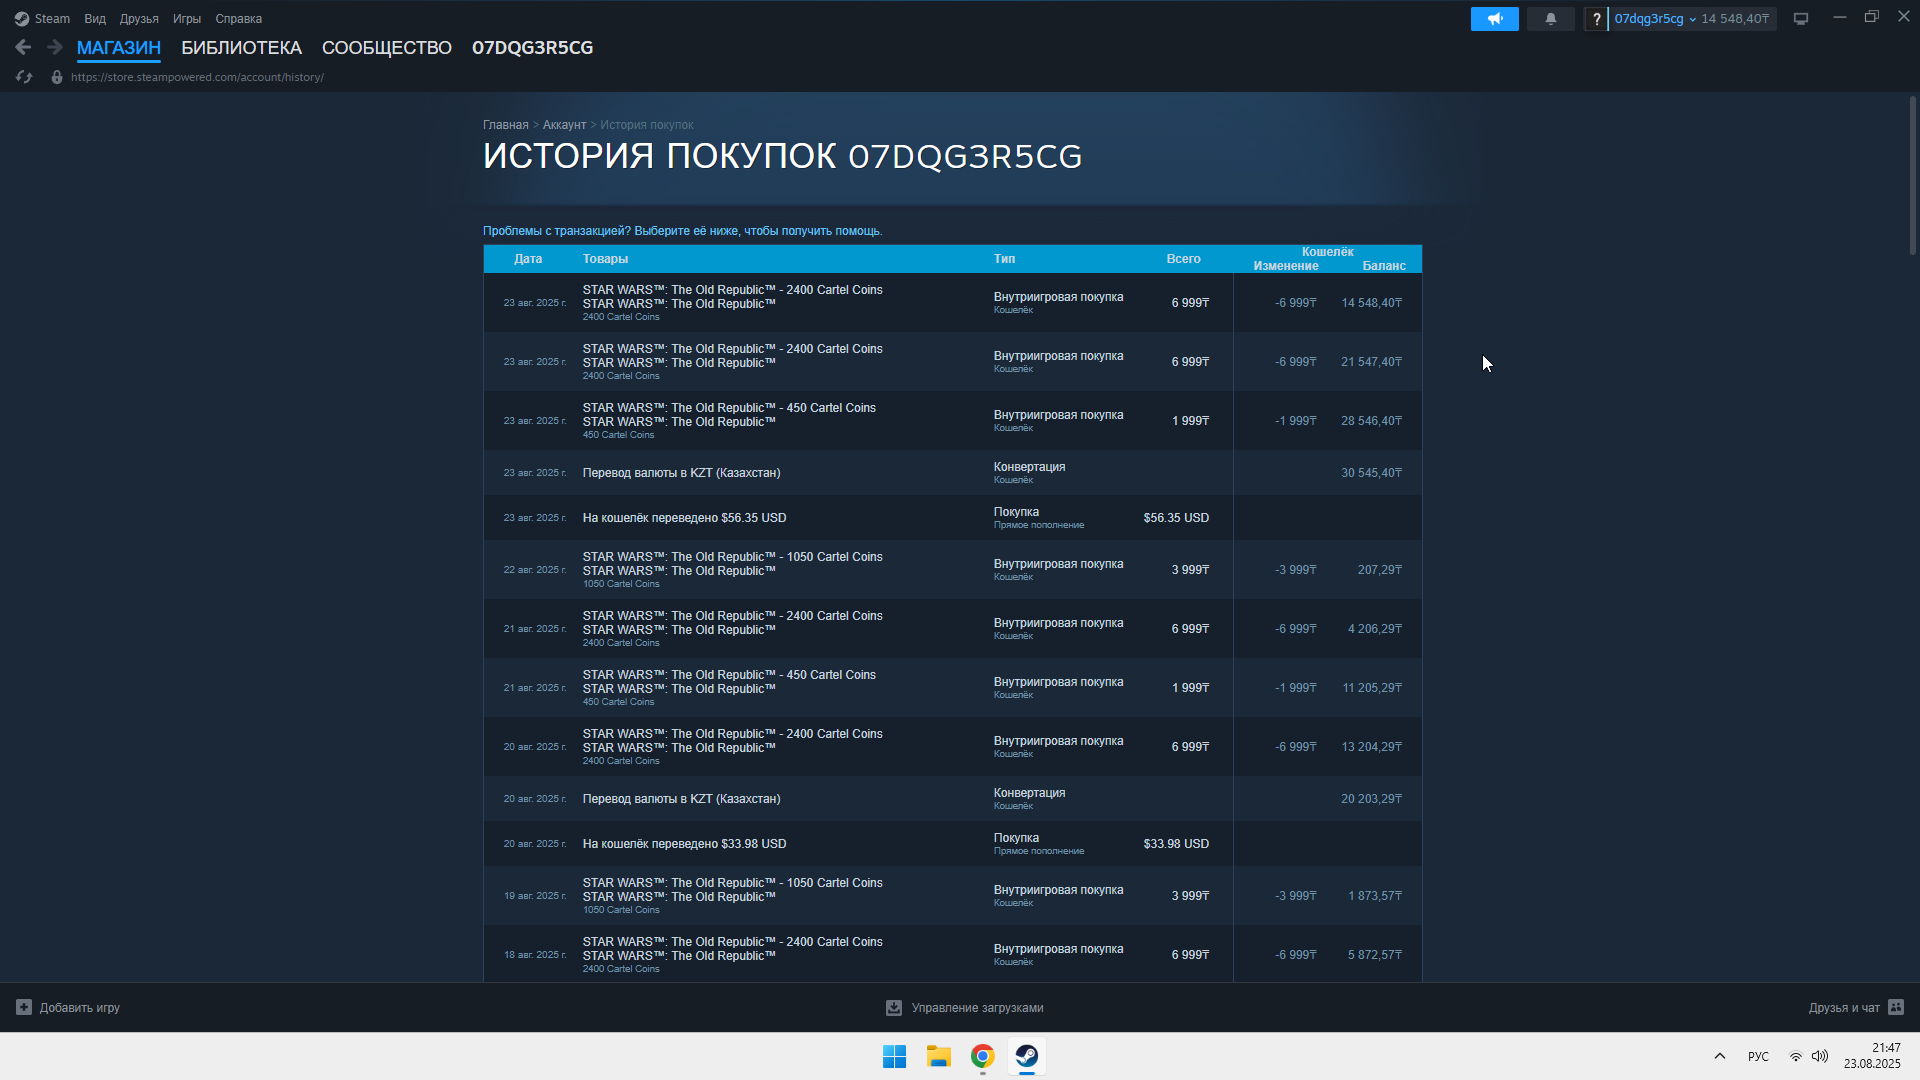Open the Друзья menu
Image resolution: width=1920 pixels, height=1080 pixels.
click(x=139, y=19)
